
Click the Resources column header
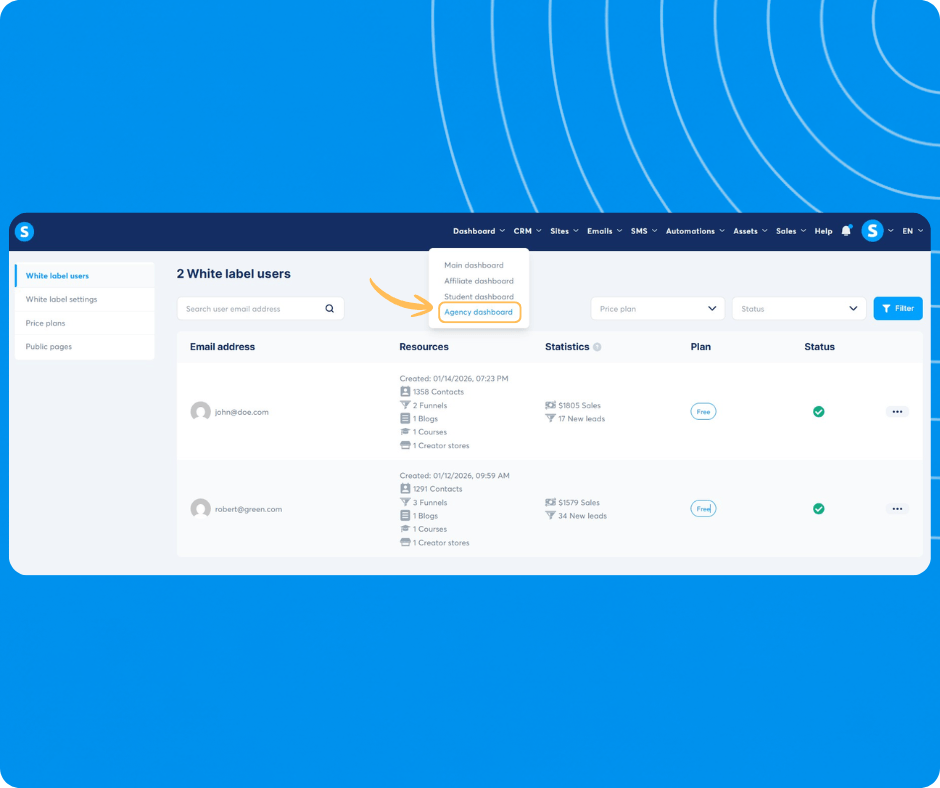pyautogui.click(x=424, y=347)
